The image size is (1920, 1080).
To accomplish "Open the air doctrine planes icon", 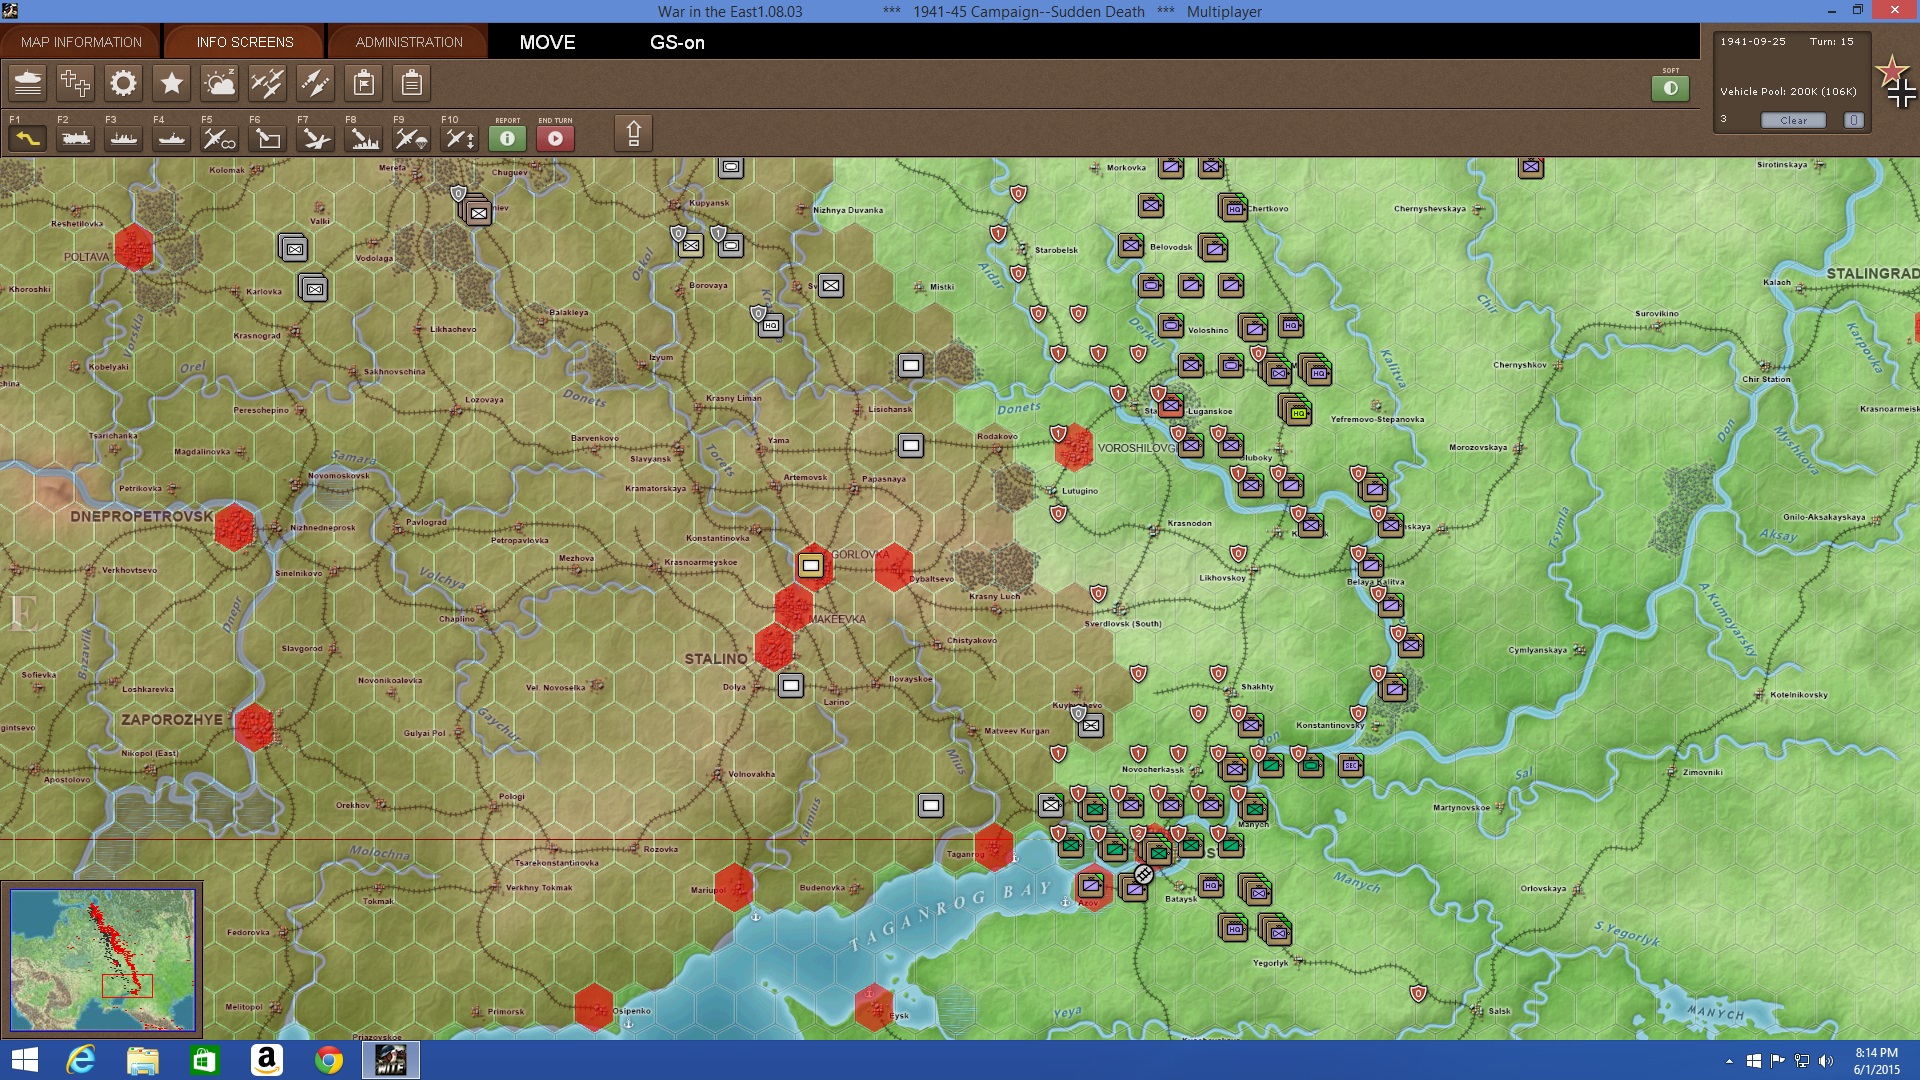I will (x=267, y=83).
